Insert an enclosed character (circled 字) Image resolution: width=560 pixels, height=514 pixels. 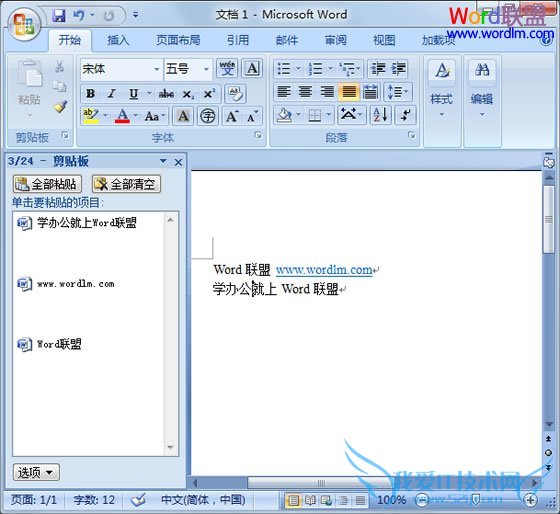[x=208, y=116]
